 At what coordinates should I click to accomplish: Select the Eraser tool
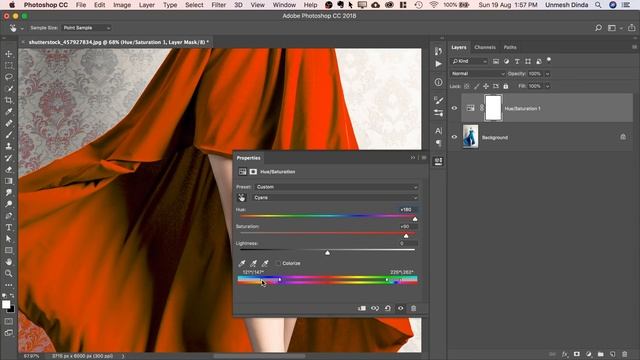tap(9, 169)
